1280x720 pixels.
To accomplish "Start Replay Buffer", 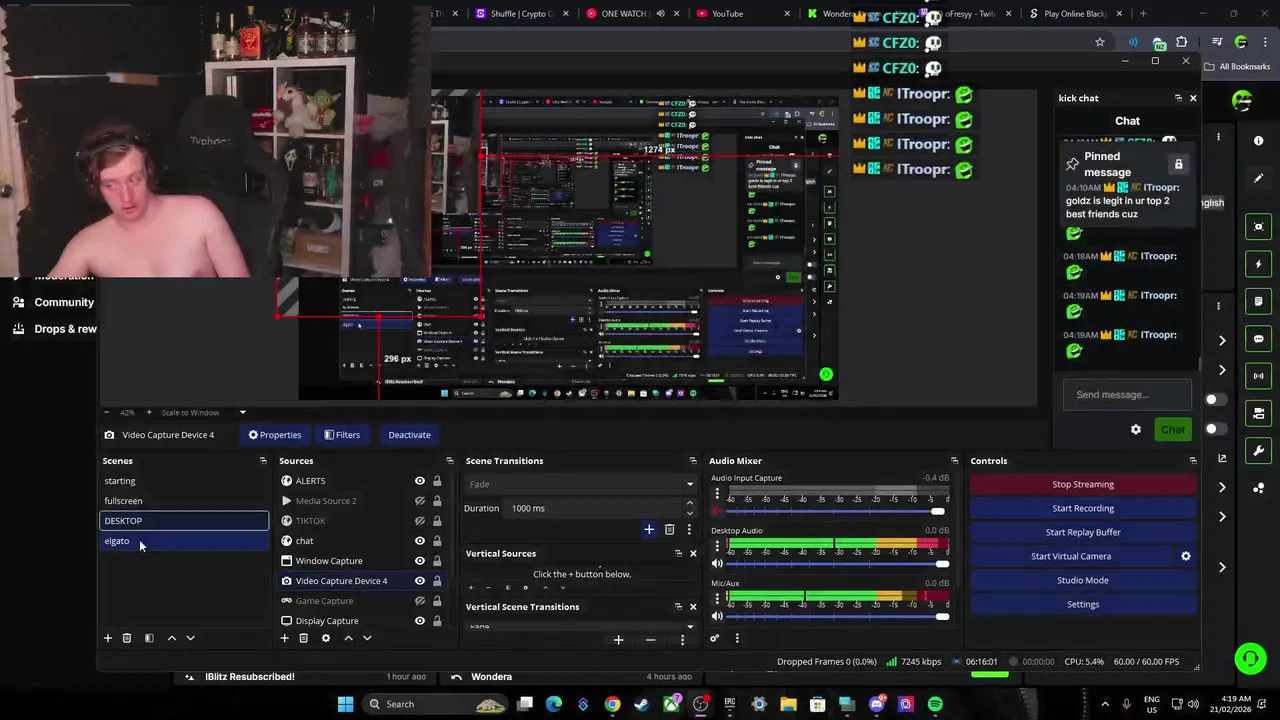I will tap(1083, 532).
